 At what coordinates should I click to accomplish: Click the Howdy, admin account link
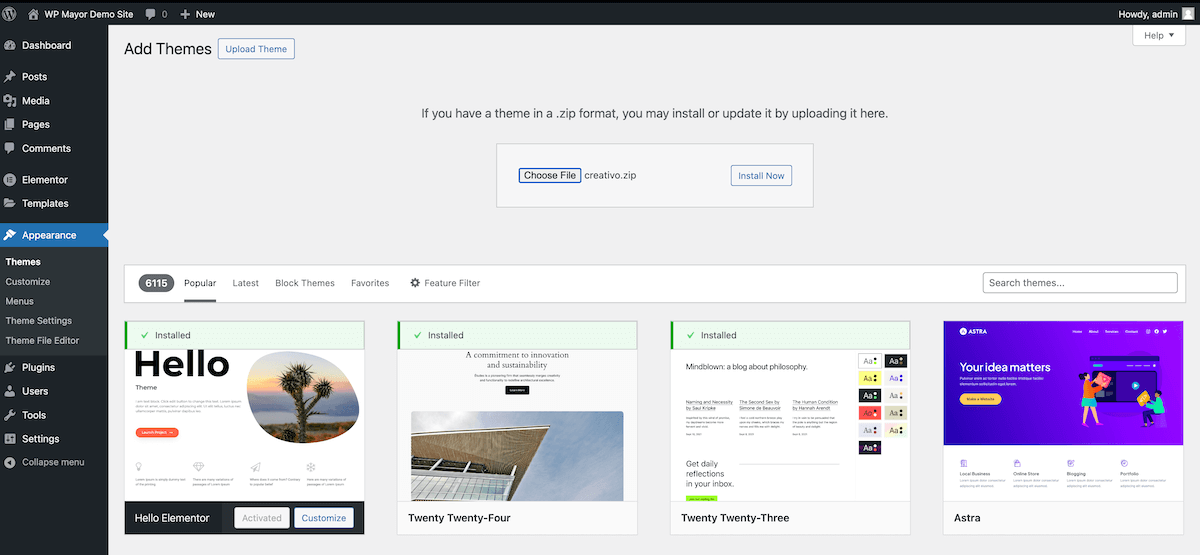[x=1156, y=14]
